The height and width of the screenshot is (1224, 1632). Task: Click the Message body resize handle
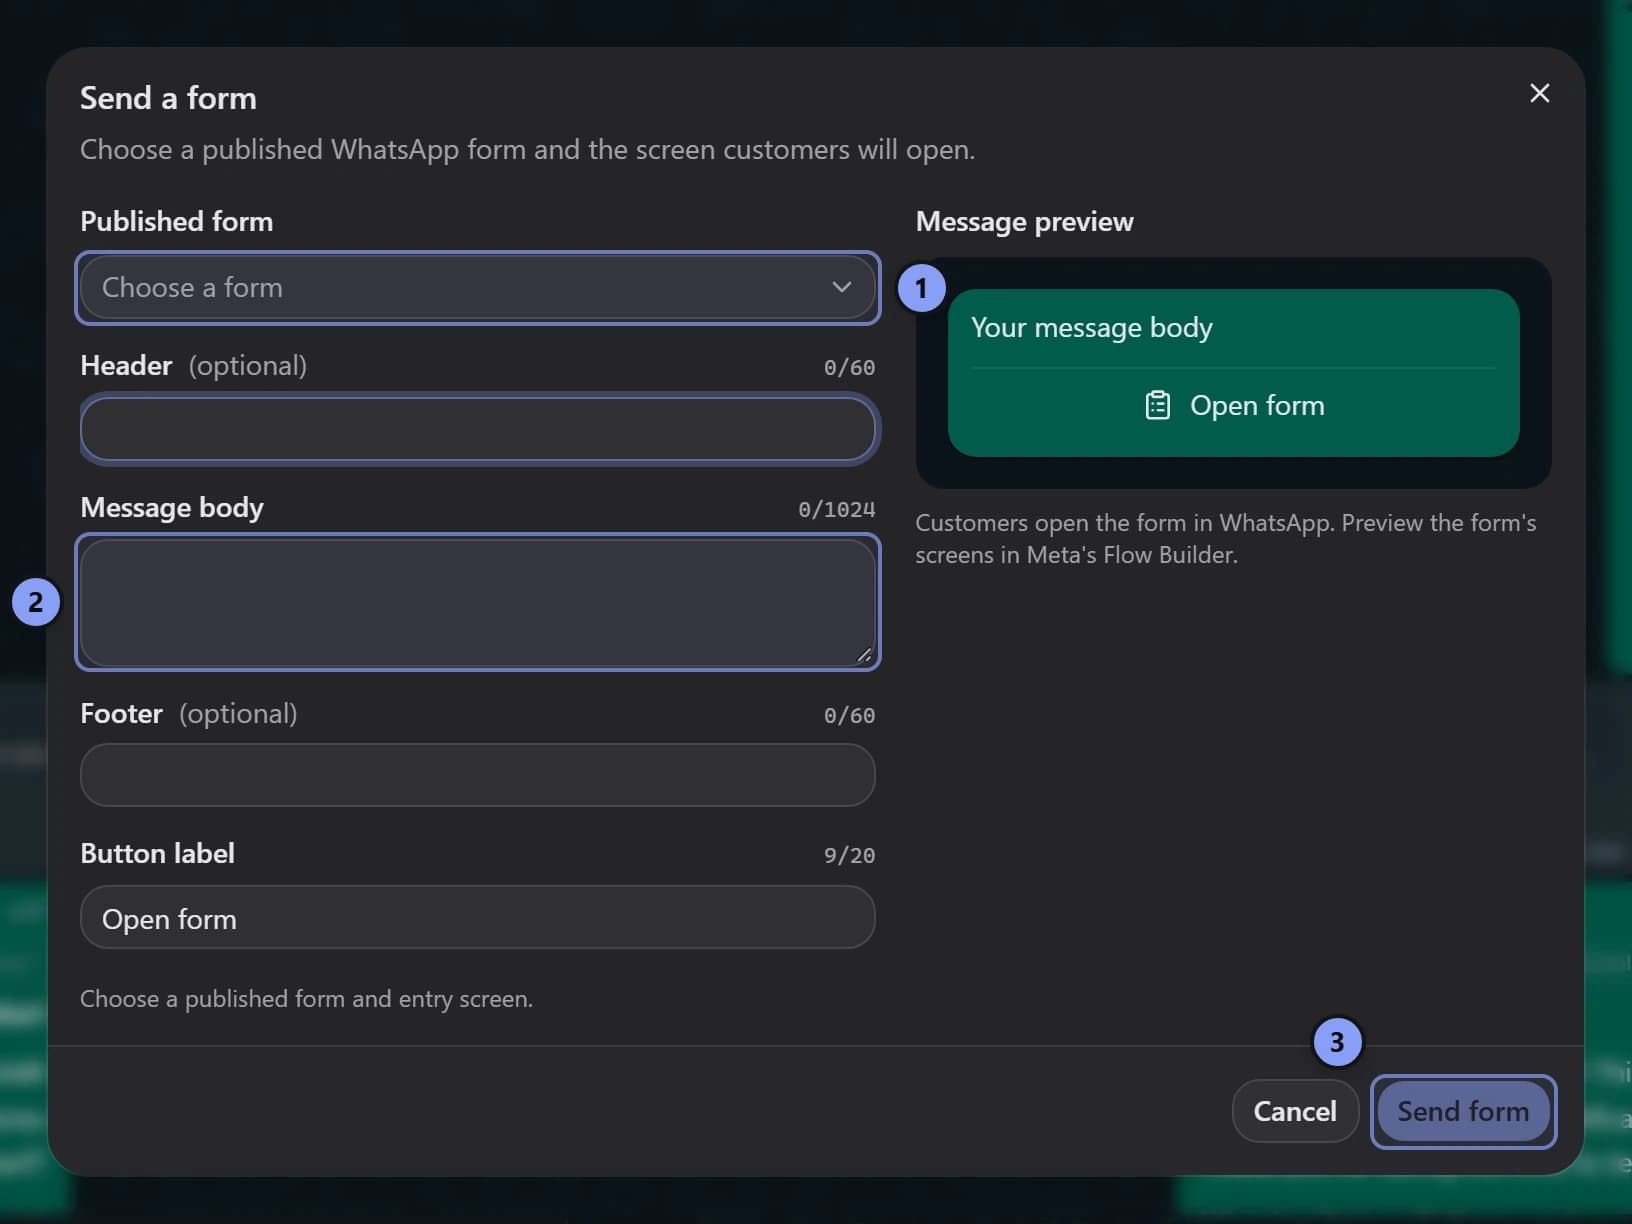click(864, 655)
